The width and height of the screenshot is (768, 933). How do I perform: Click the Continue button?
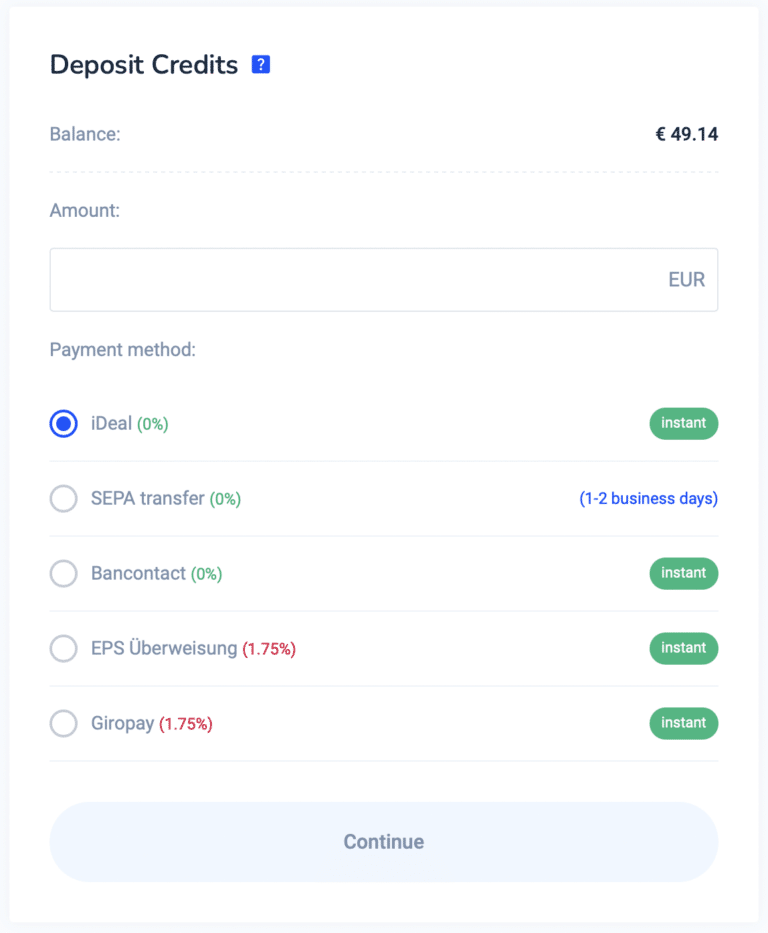(x=384, y=842)
